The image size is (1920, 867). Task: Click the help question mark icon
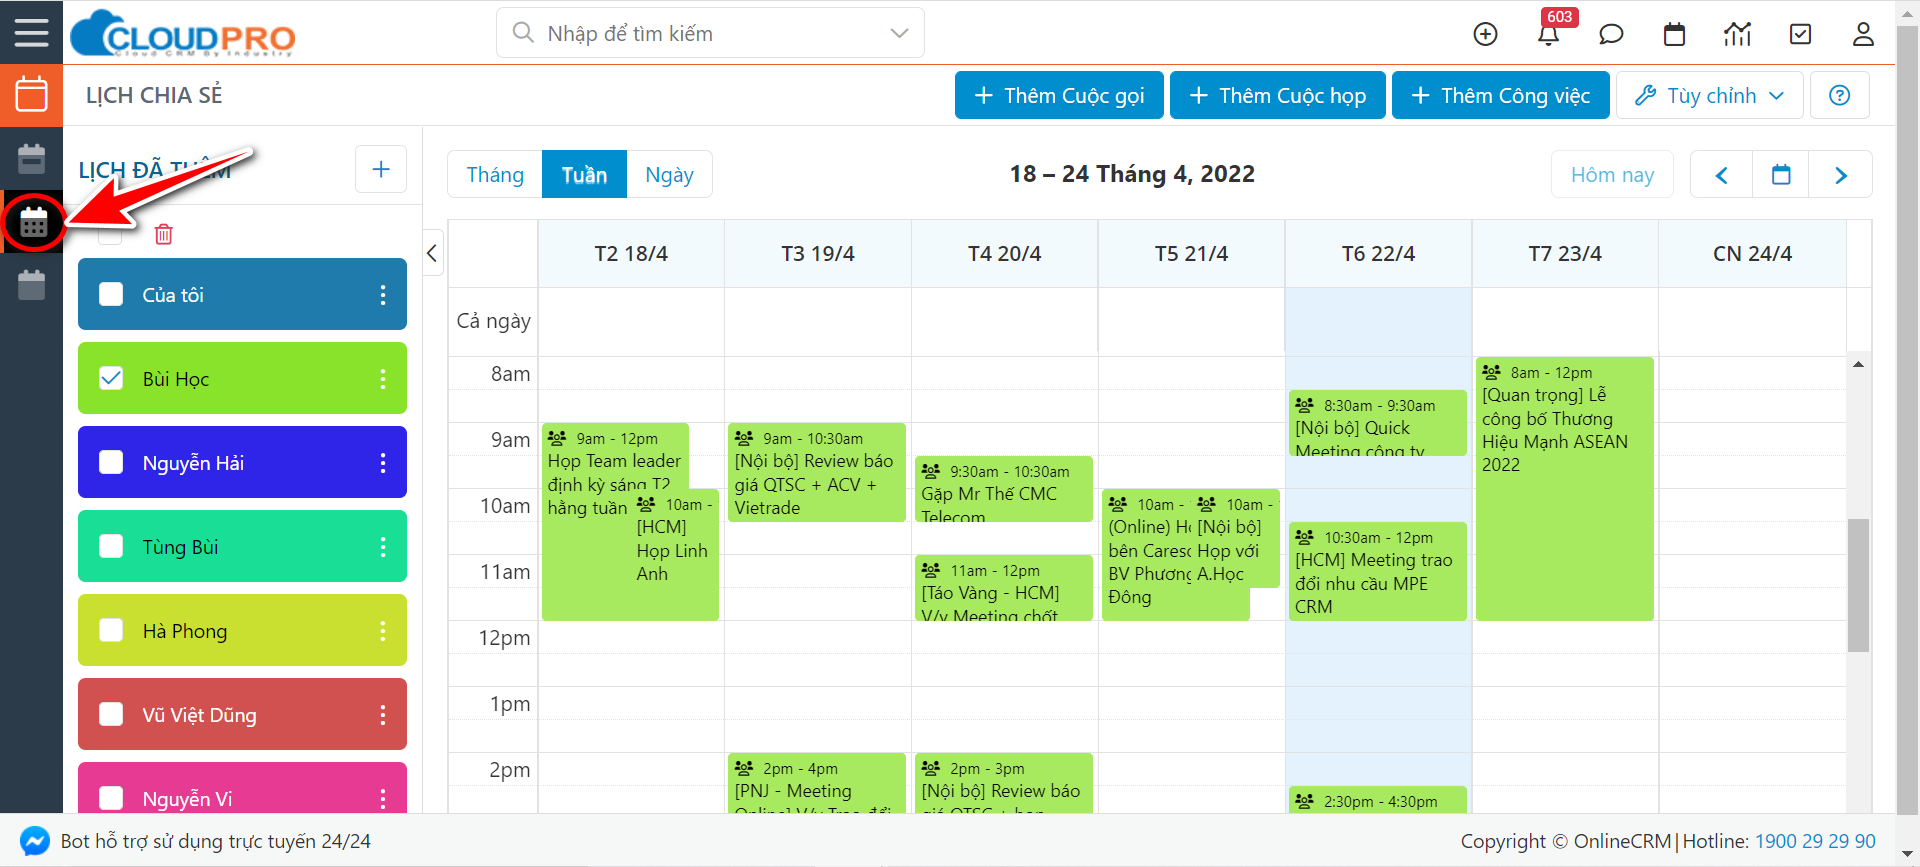(x=1839, y=95)
